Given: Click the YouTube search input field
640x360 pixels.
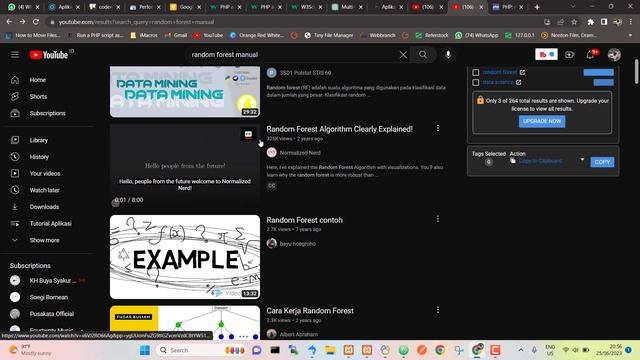Looking at the screenshot, I should 294,55.
